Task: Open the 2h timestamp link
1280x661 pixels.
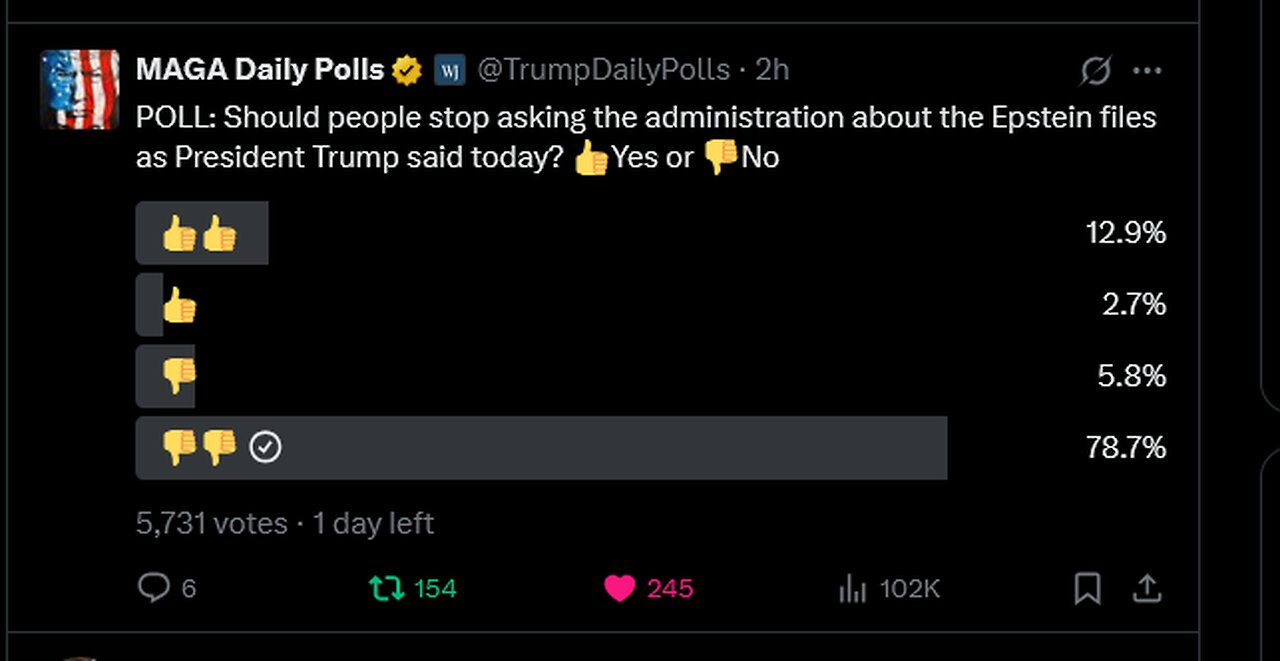Action: tap(772, 69)
